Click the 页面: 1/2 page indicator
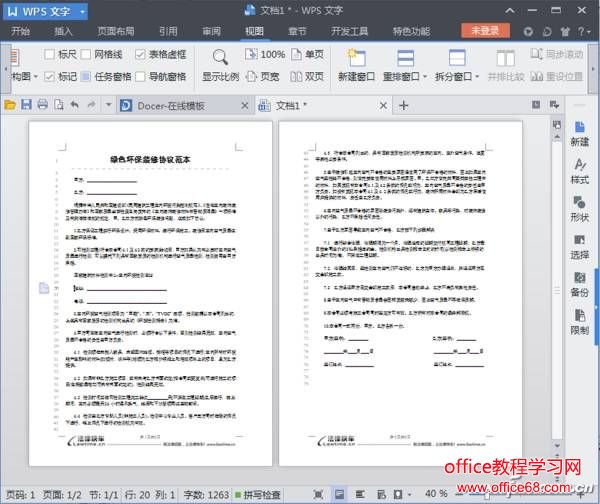This screenshot has height=504, width=600. [62, 495]
